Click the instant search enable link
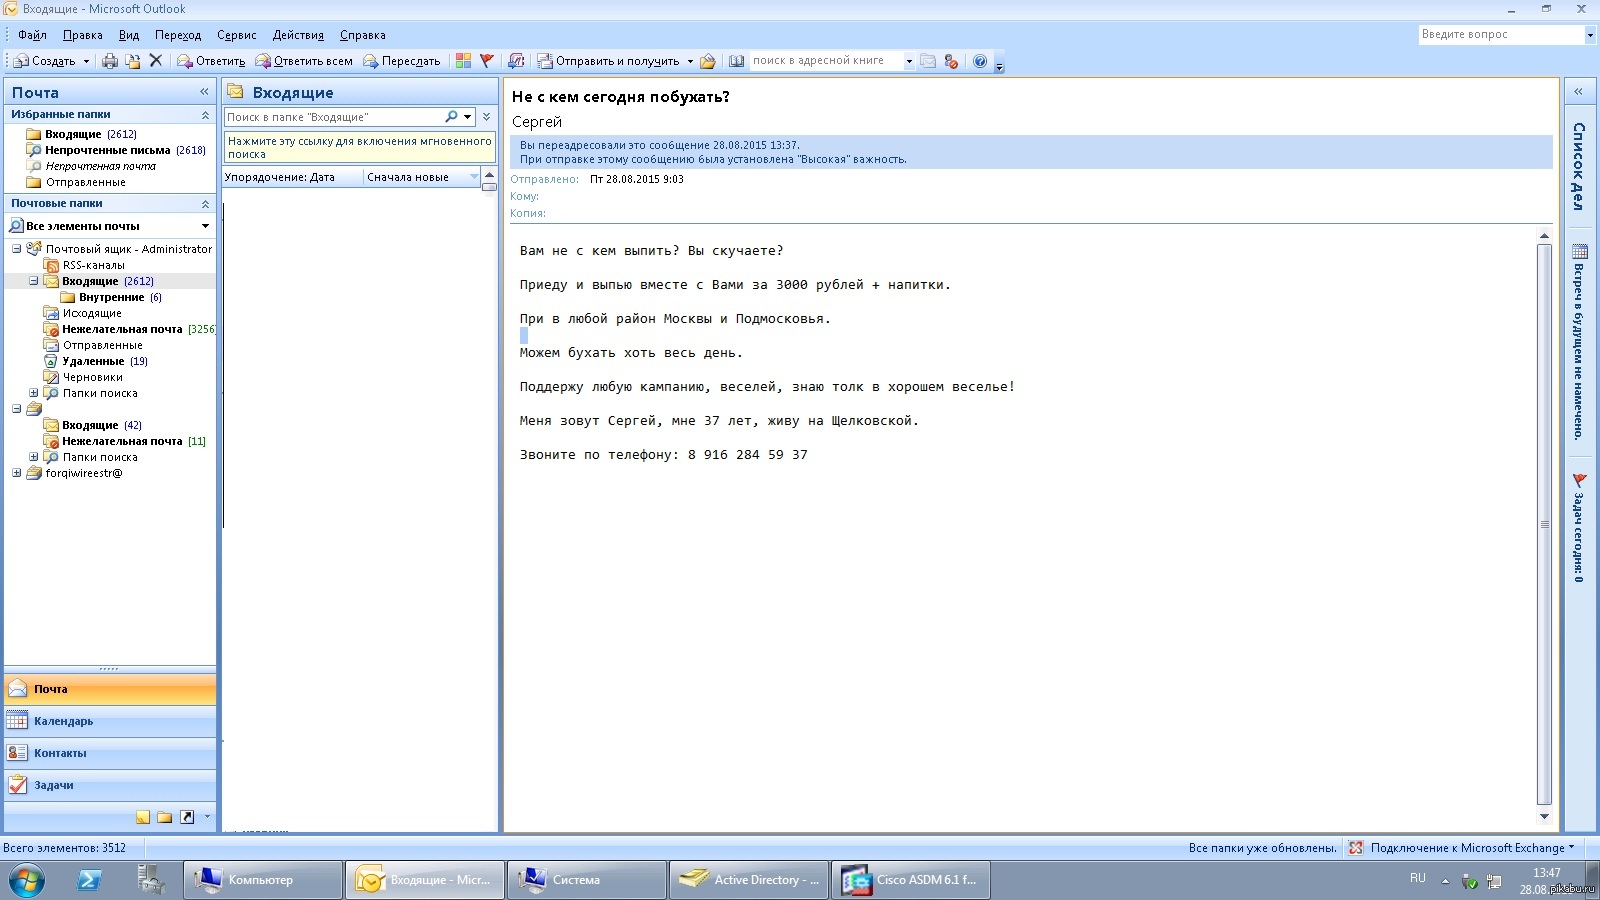Screen dimensions: 1600x900 tap(359, 147)
